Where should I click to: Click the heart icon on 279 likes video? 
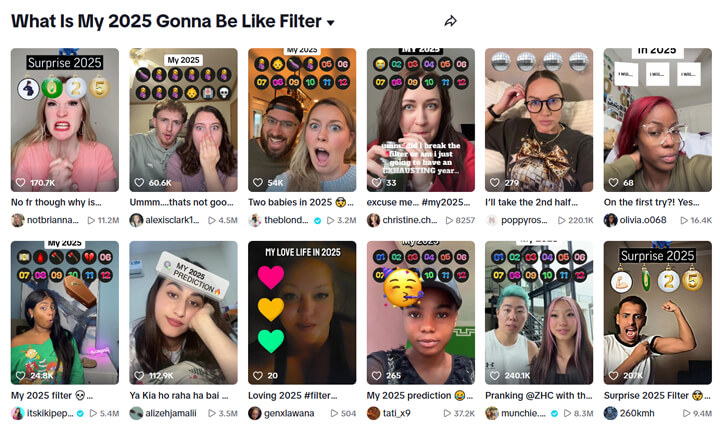point(495,182)
